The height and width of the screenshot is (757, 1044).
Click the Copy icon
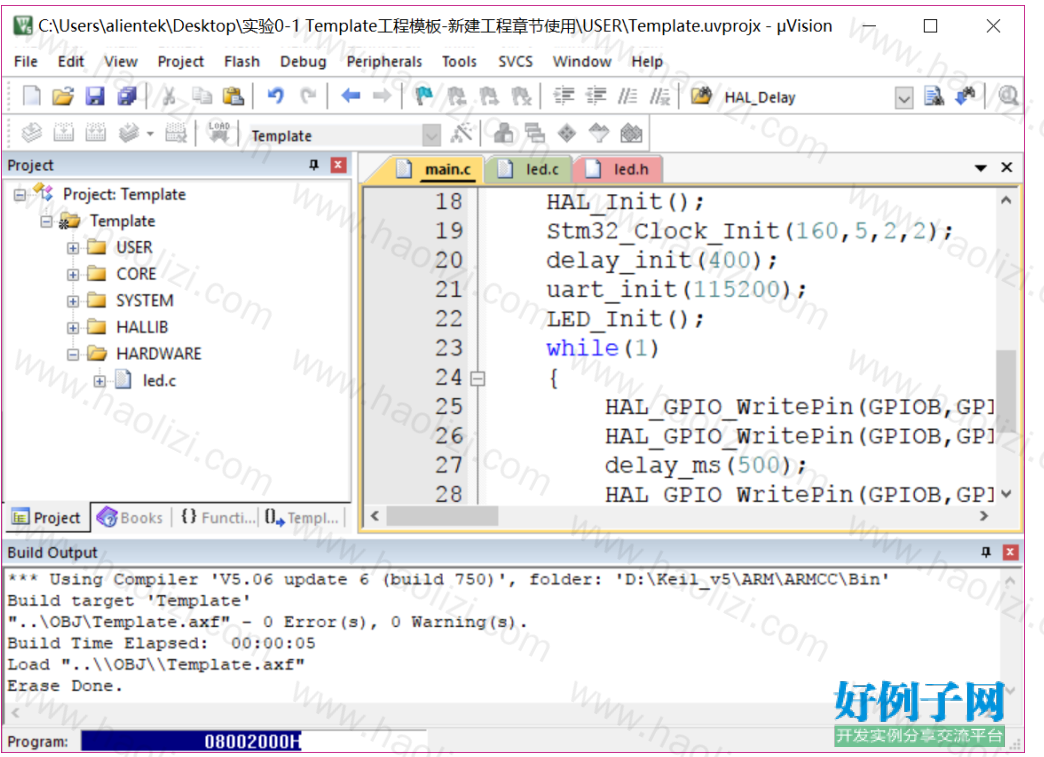click(202, 96)
